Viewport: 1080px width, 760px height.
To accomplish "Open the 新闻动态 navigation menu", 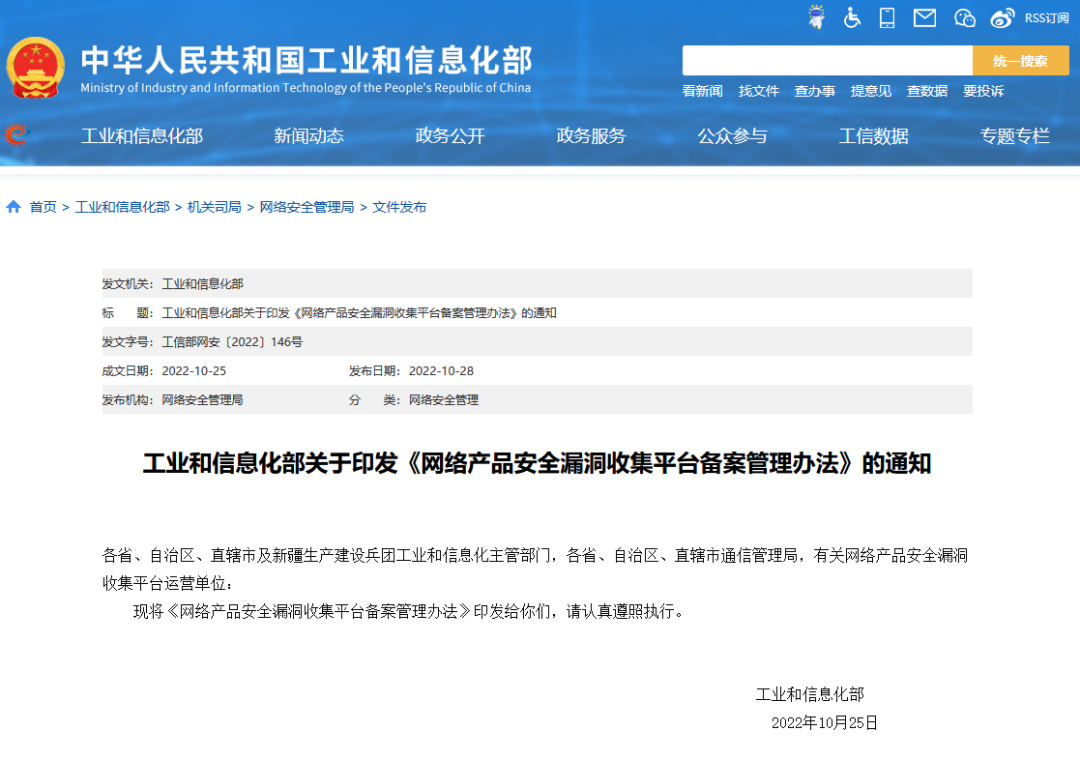I will [309, 136].
